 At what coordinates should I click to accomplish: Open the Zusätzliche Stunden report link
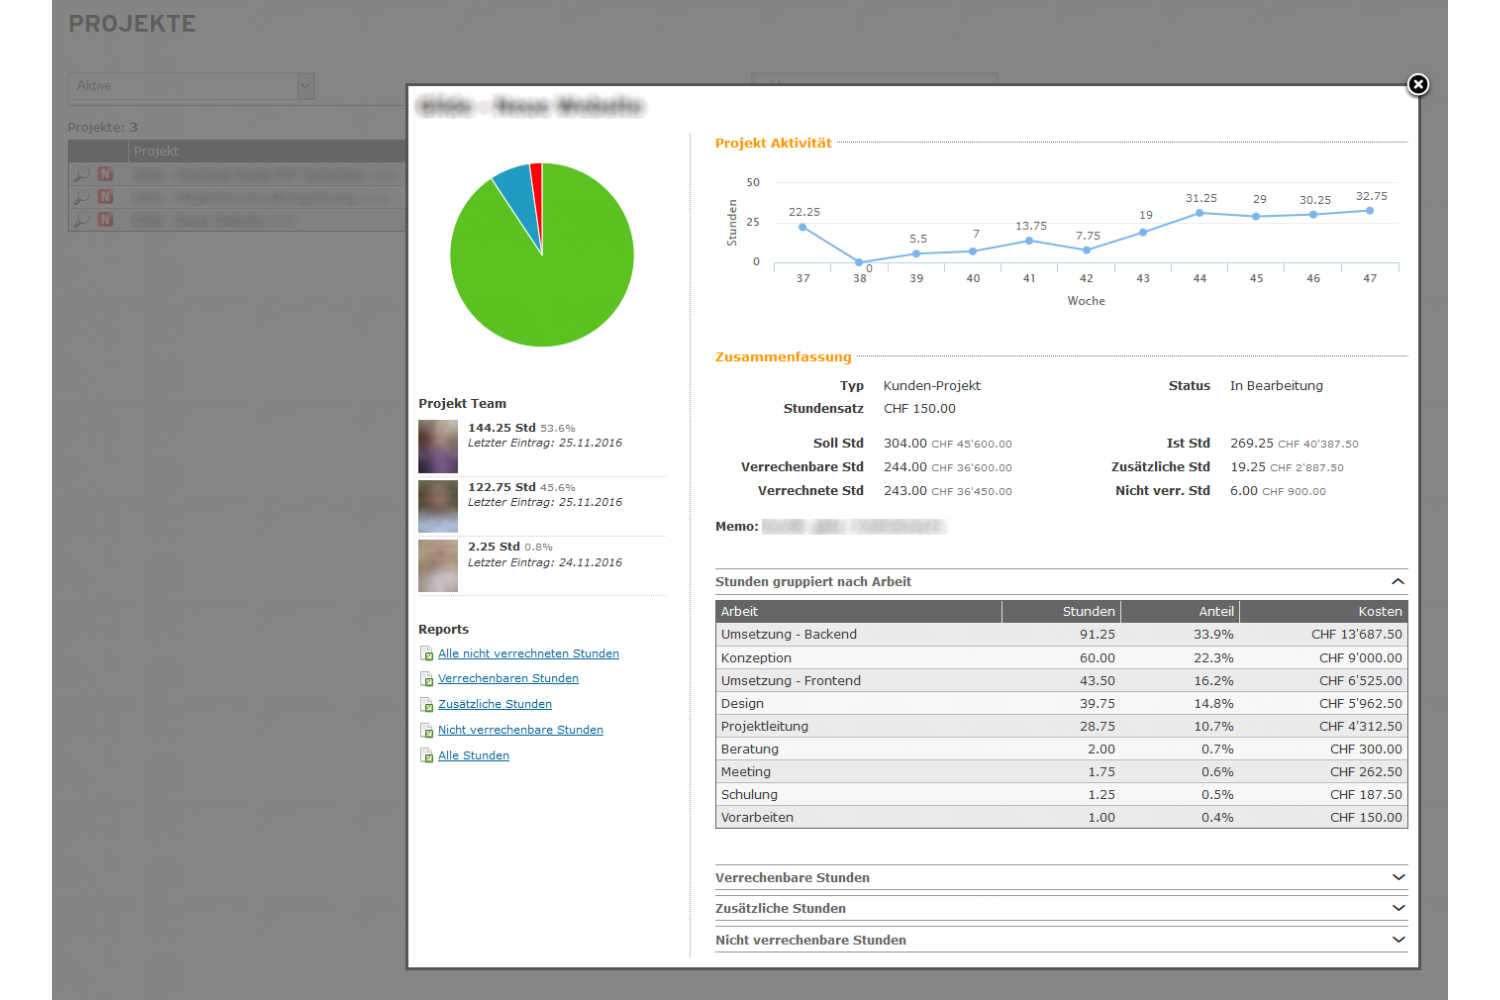(494, 704)
